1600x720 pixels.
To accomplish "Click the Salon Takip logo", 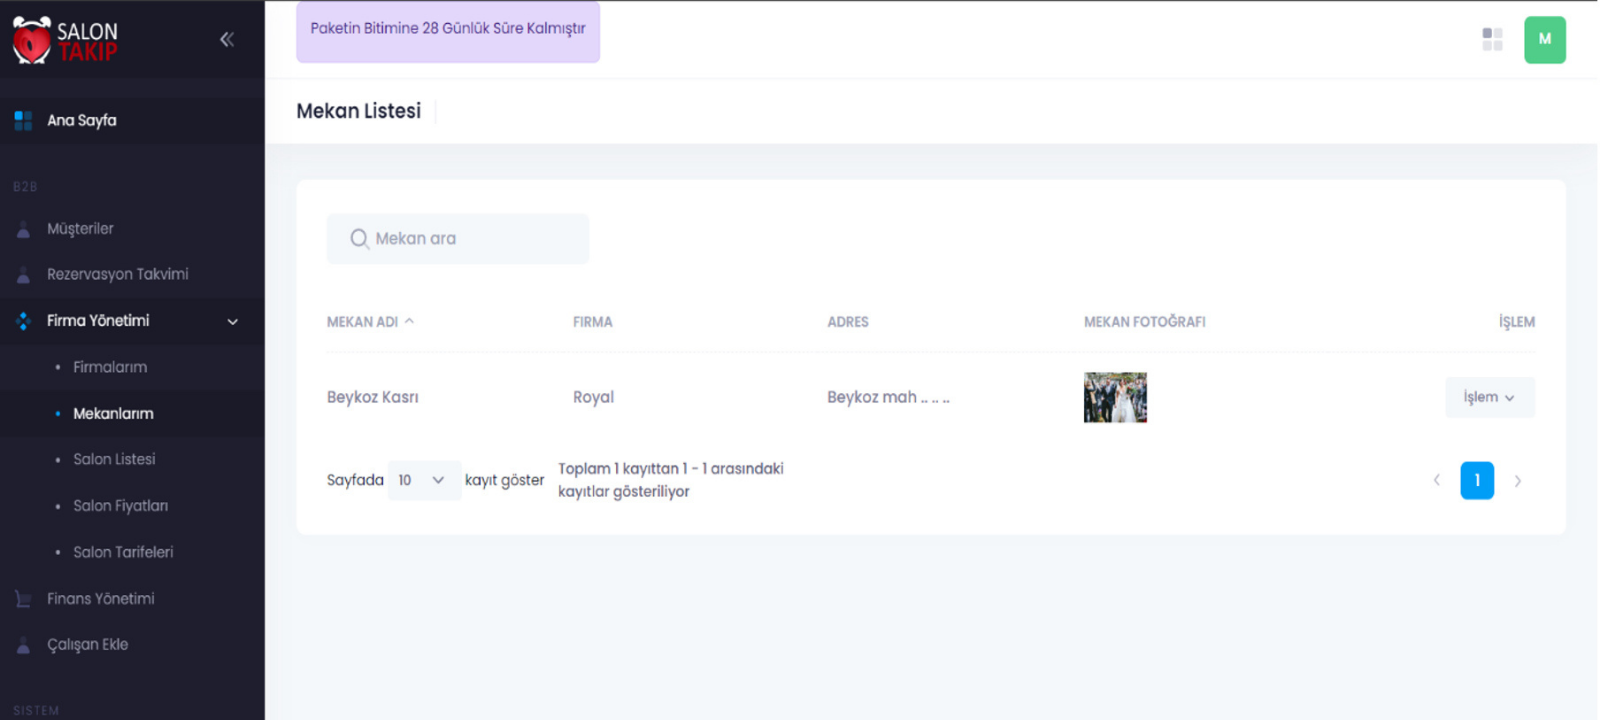I will (x=65, y=41).
